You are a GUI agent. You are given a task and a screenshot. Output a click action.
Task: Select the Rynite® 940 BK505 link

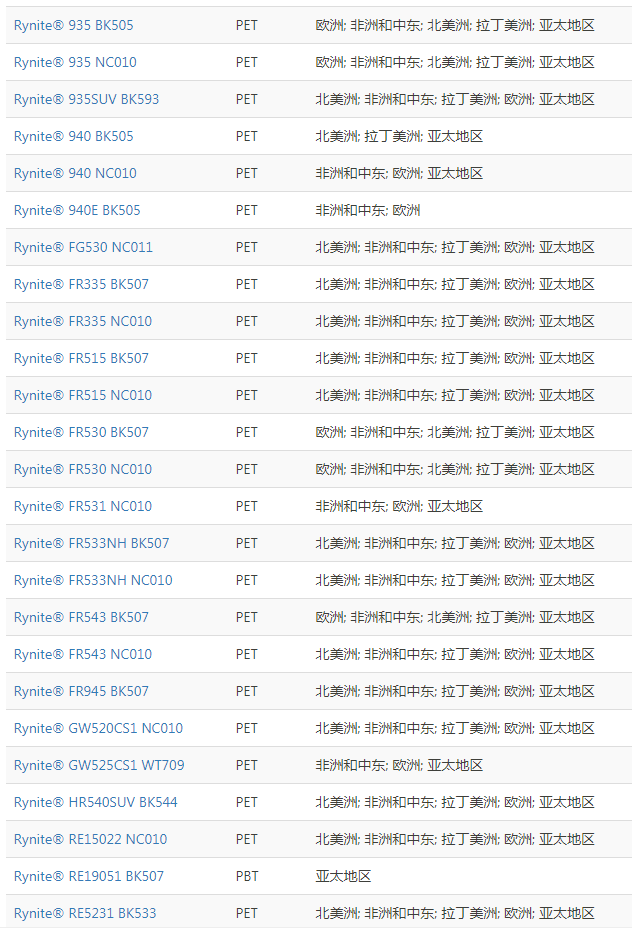click(73, 136)
